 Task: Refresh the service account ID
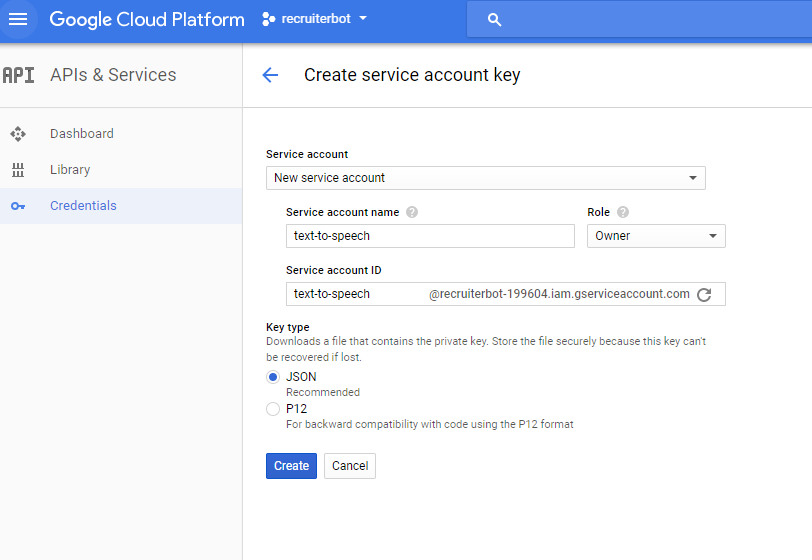704,295
